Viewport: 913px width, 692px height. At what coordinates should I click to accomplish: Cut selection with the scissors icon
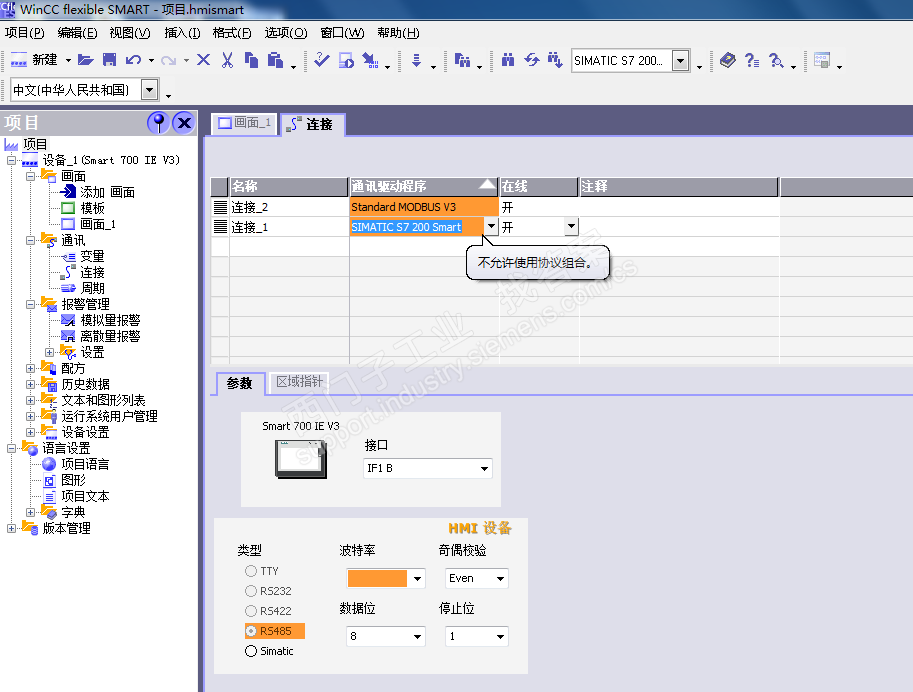point(227,60)
